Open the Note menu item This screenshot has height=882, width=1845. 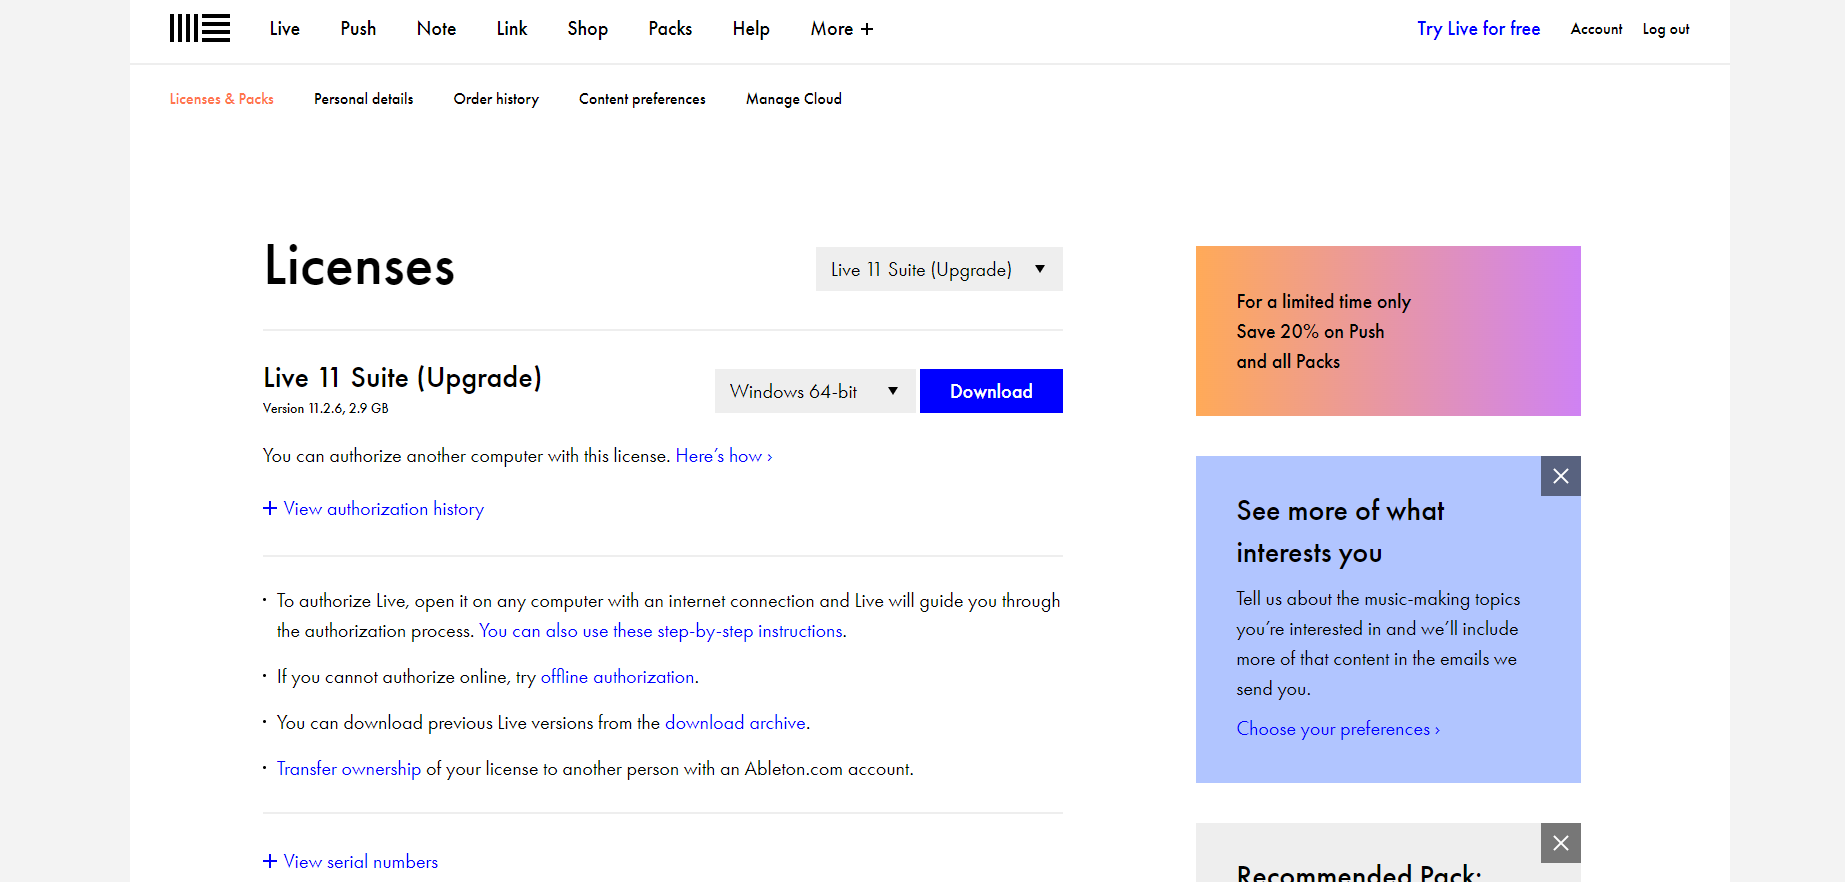[436, 29]
